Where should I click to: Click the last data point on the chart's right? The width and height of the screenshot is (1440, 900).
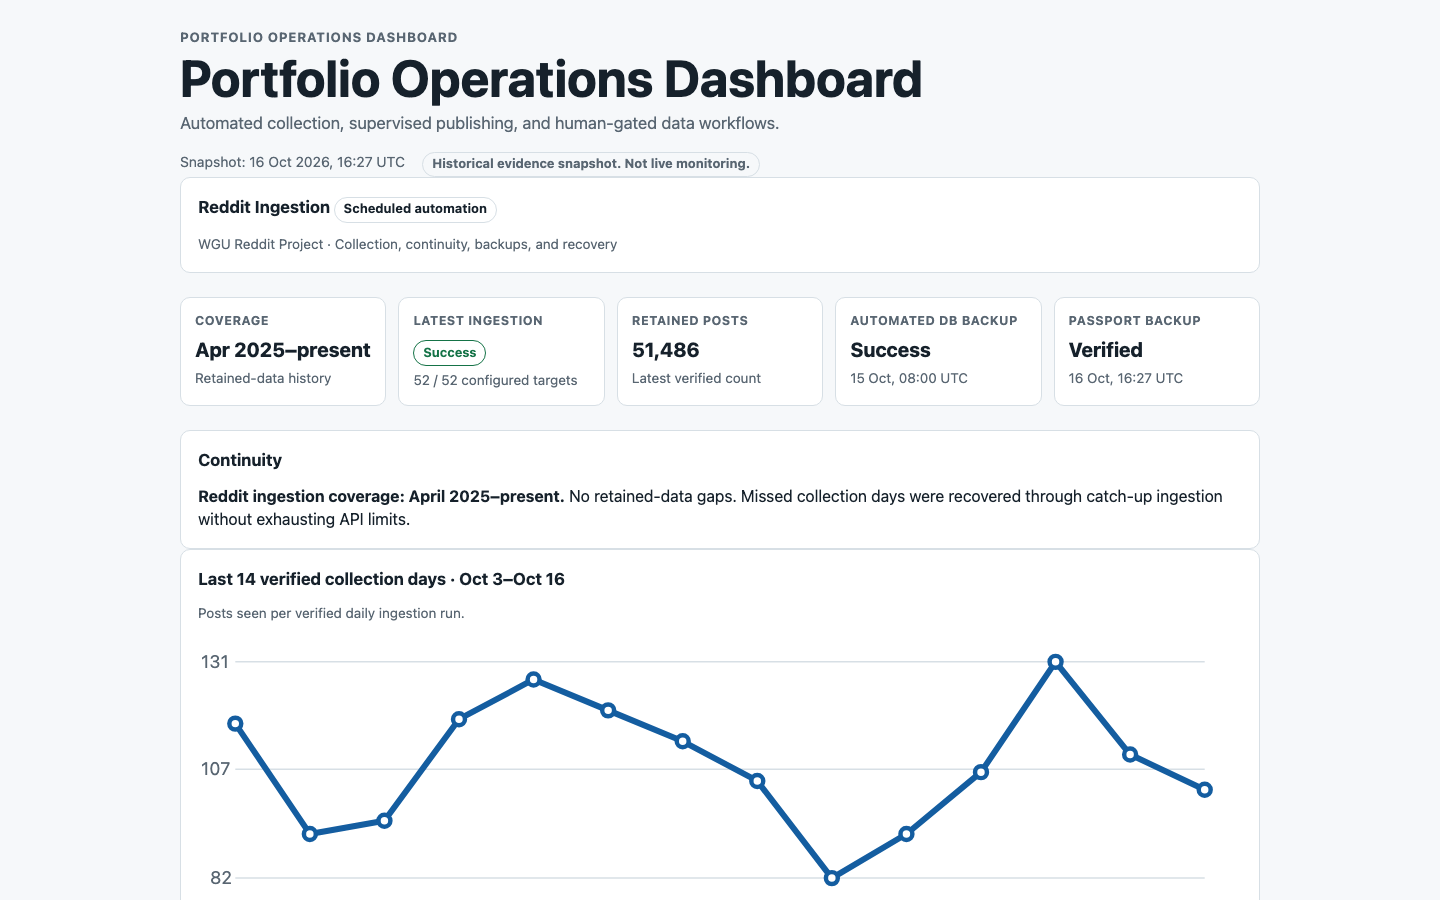(1204, 790)
